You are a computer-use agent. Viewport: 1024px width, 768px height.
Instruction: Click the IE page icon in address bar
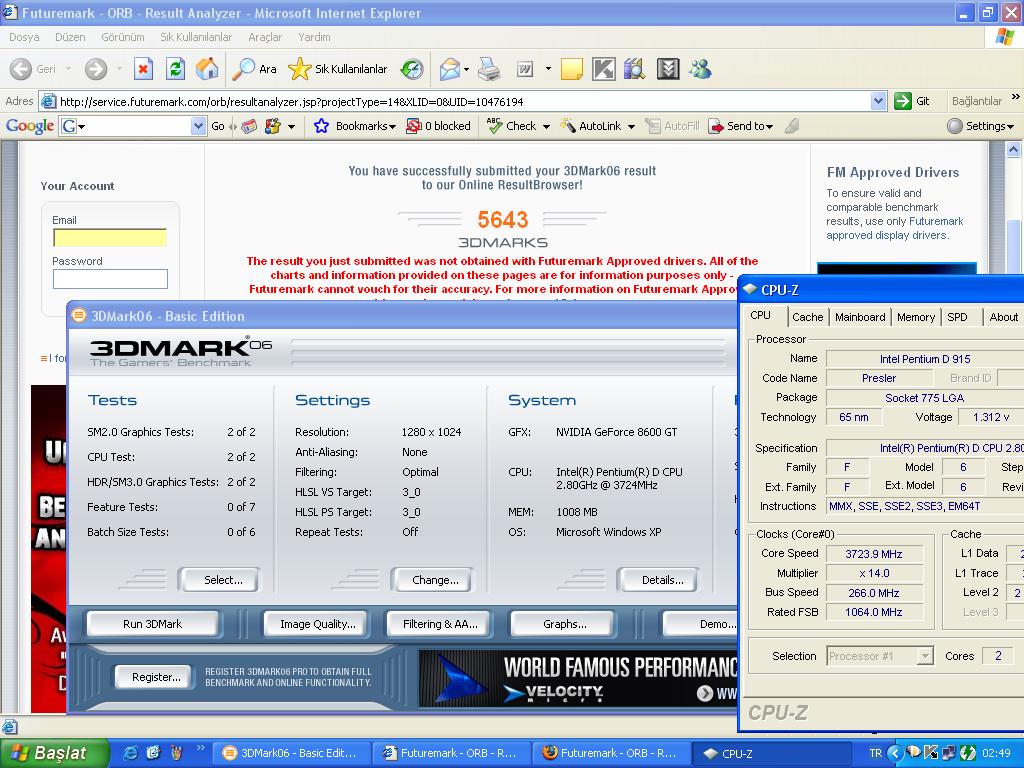pos(48,101)
